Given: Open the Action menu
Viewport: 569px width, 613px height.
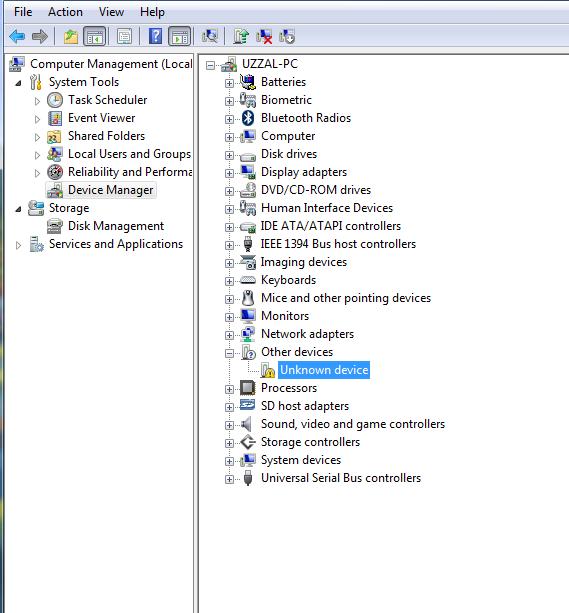Looking at the screenshot, I should (x=65, y=12).
